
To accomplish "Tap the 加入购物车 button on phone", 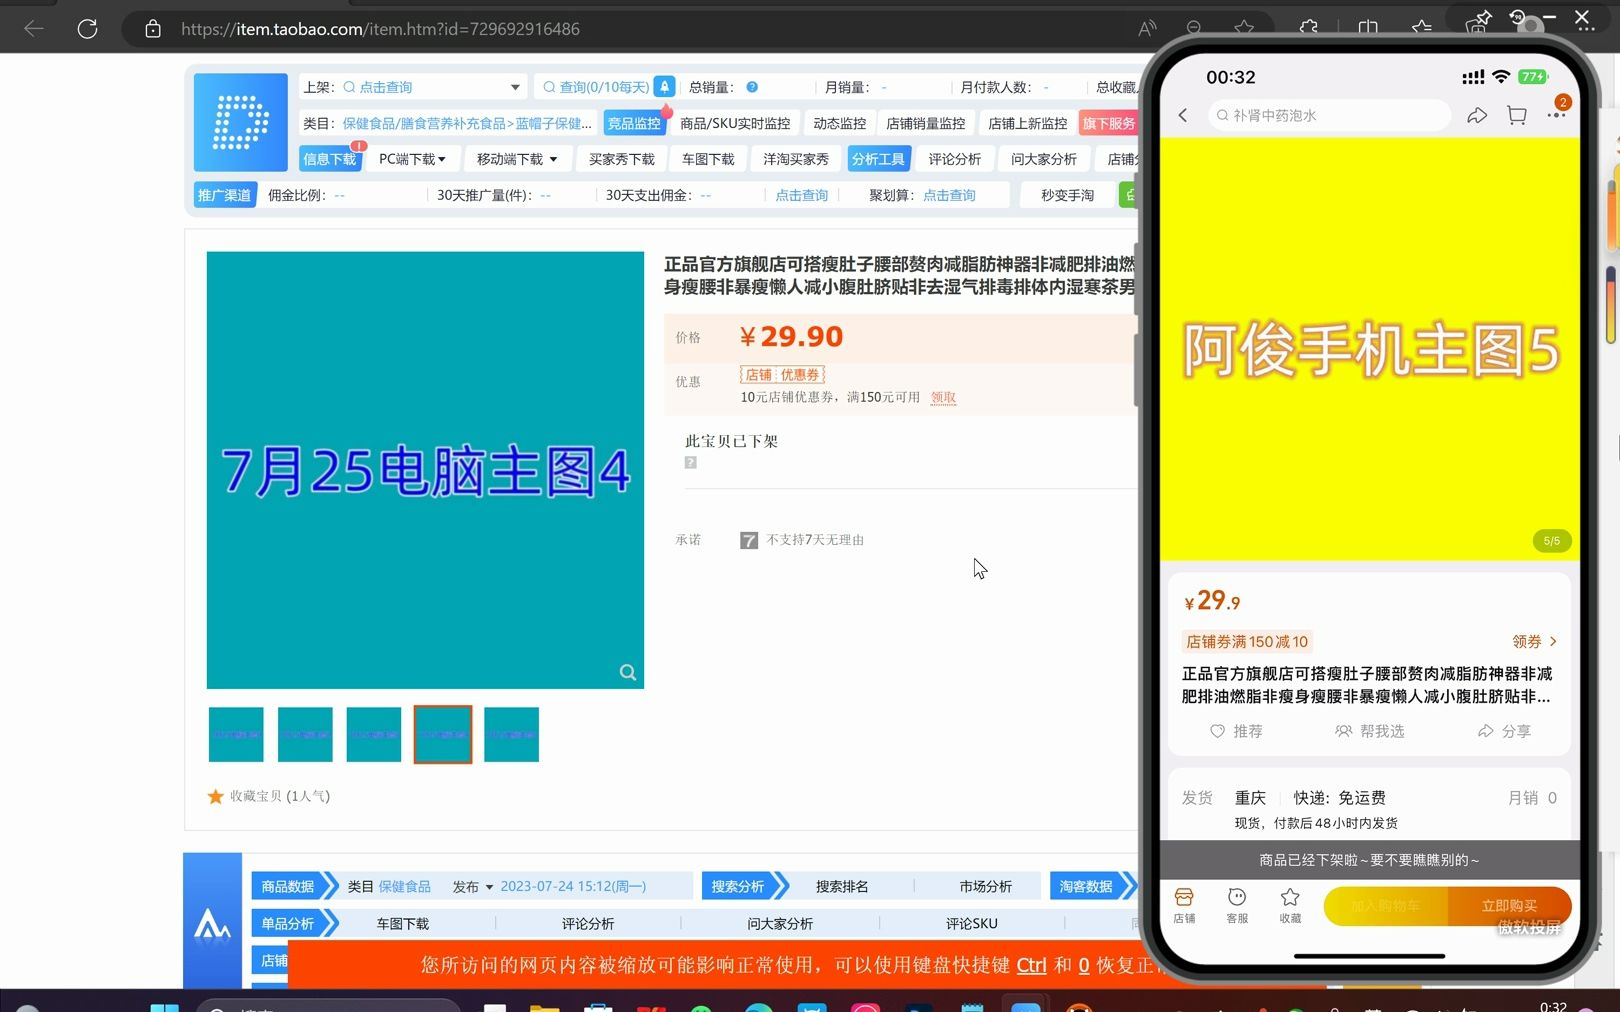I will [x=1385, y=905].
